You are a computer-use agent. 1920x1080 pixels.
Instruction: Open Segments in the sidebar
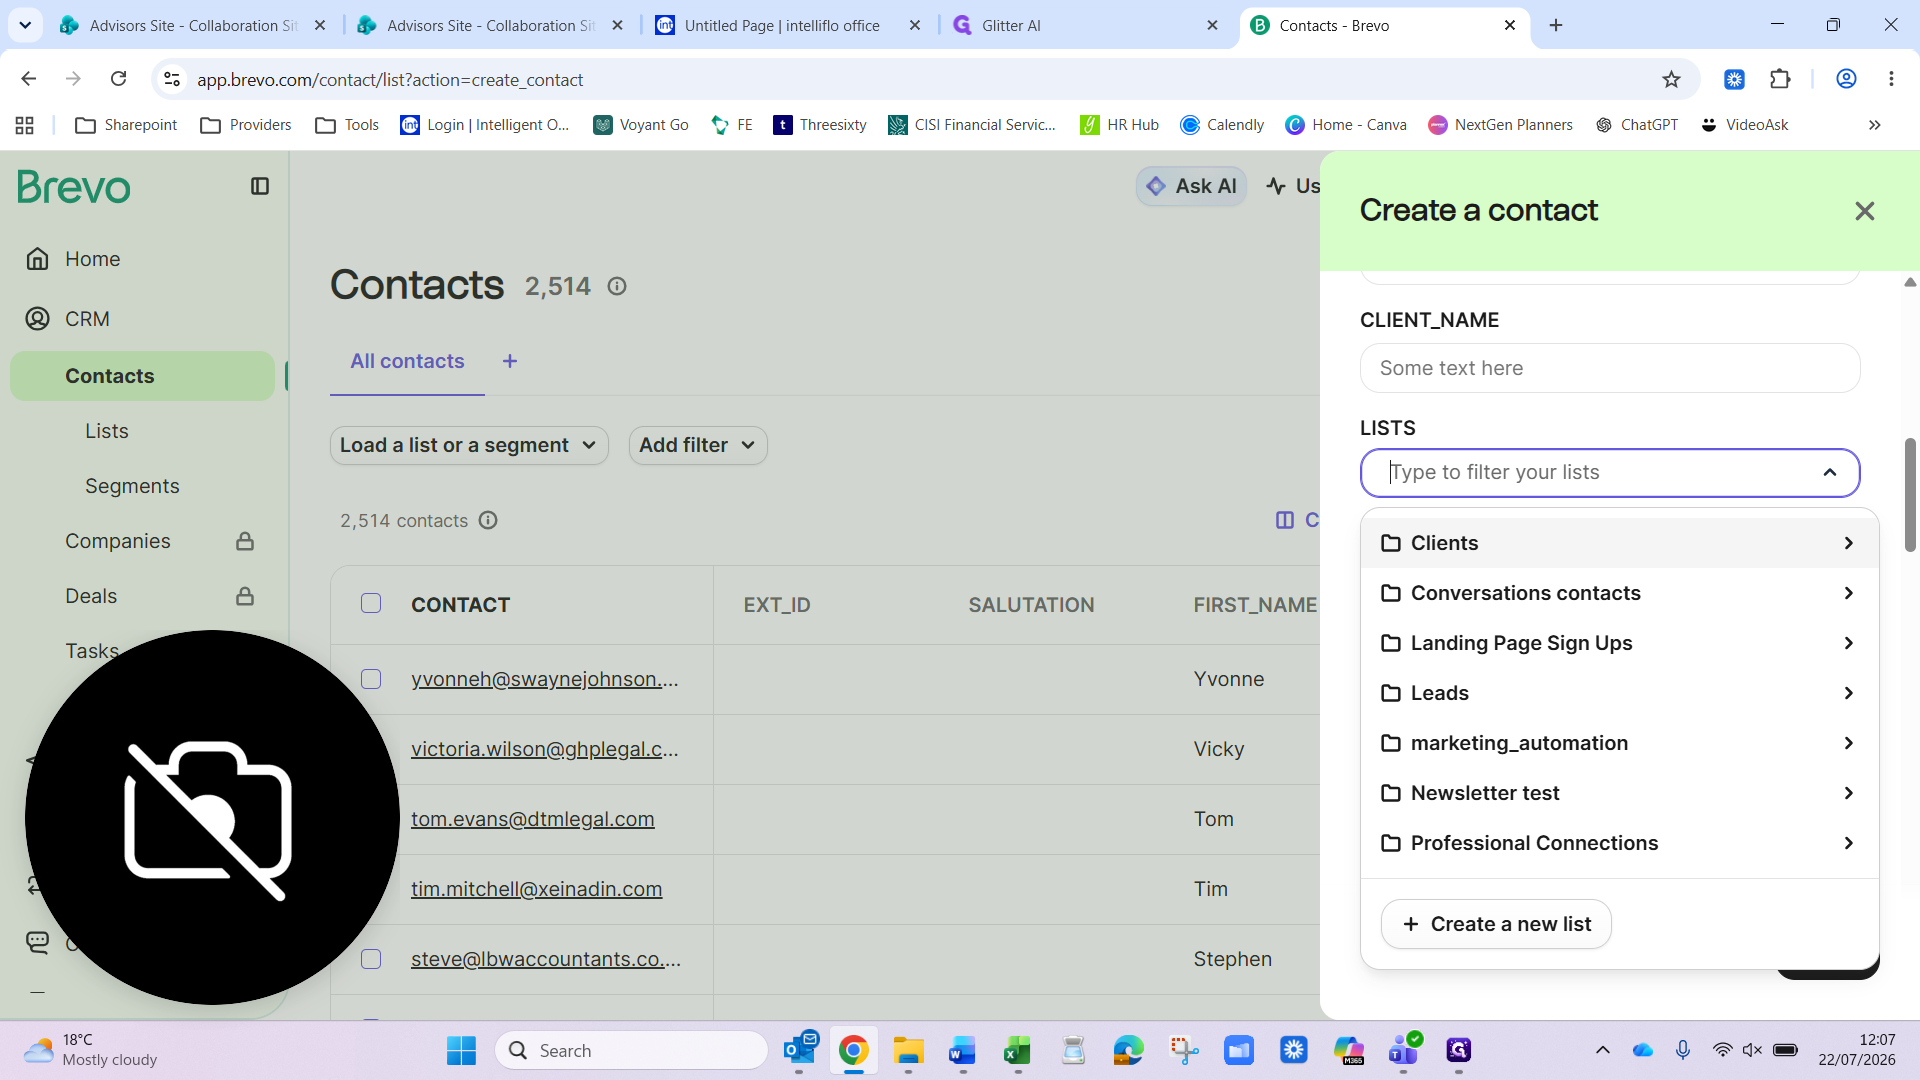[x=132, y=486]
